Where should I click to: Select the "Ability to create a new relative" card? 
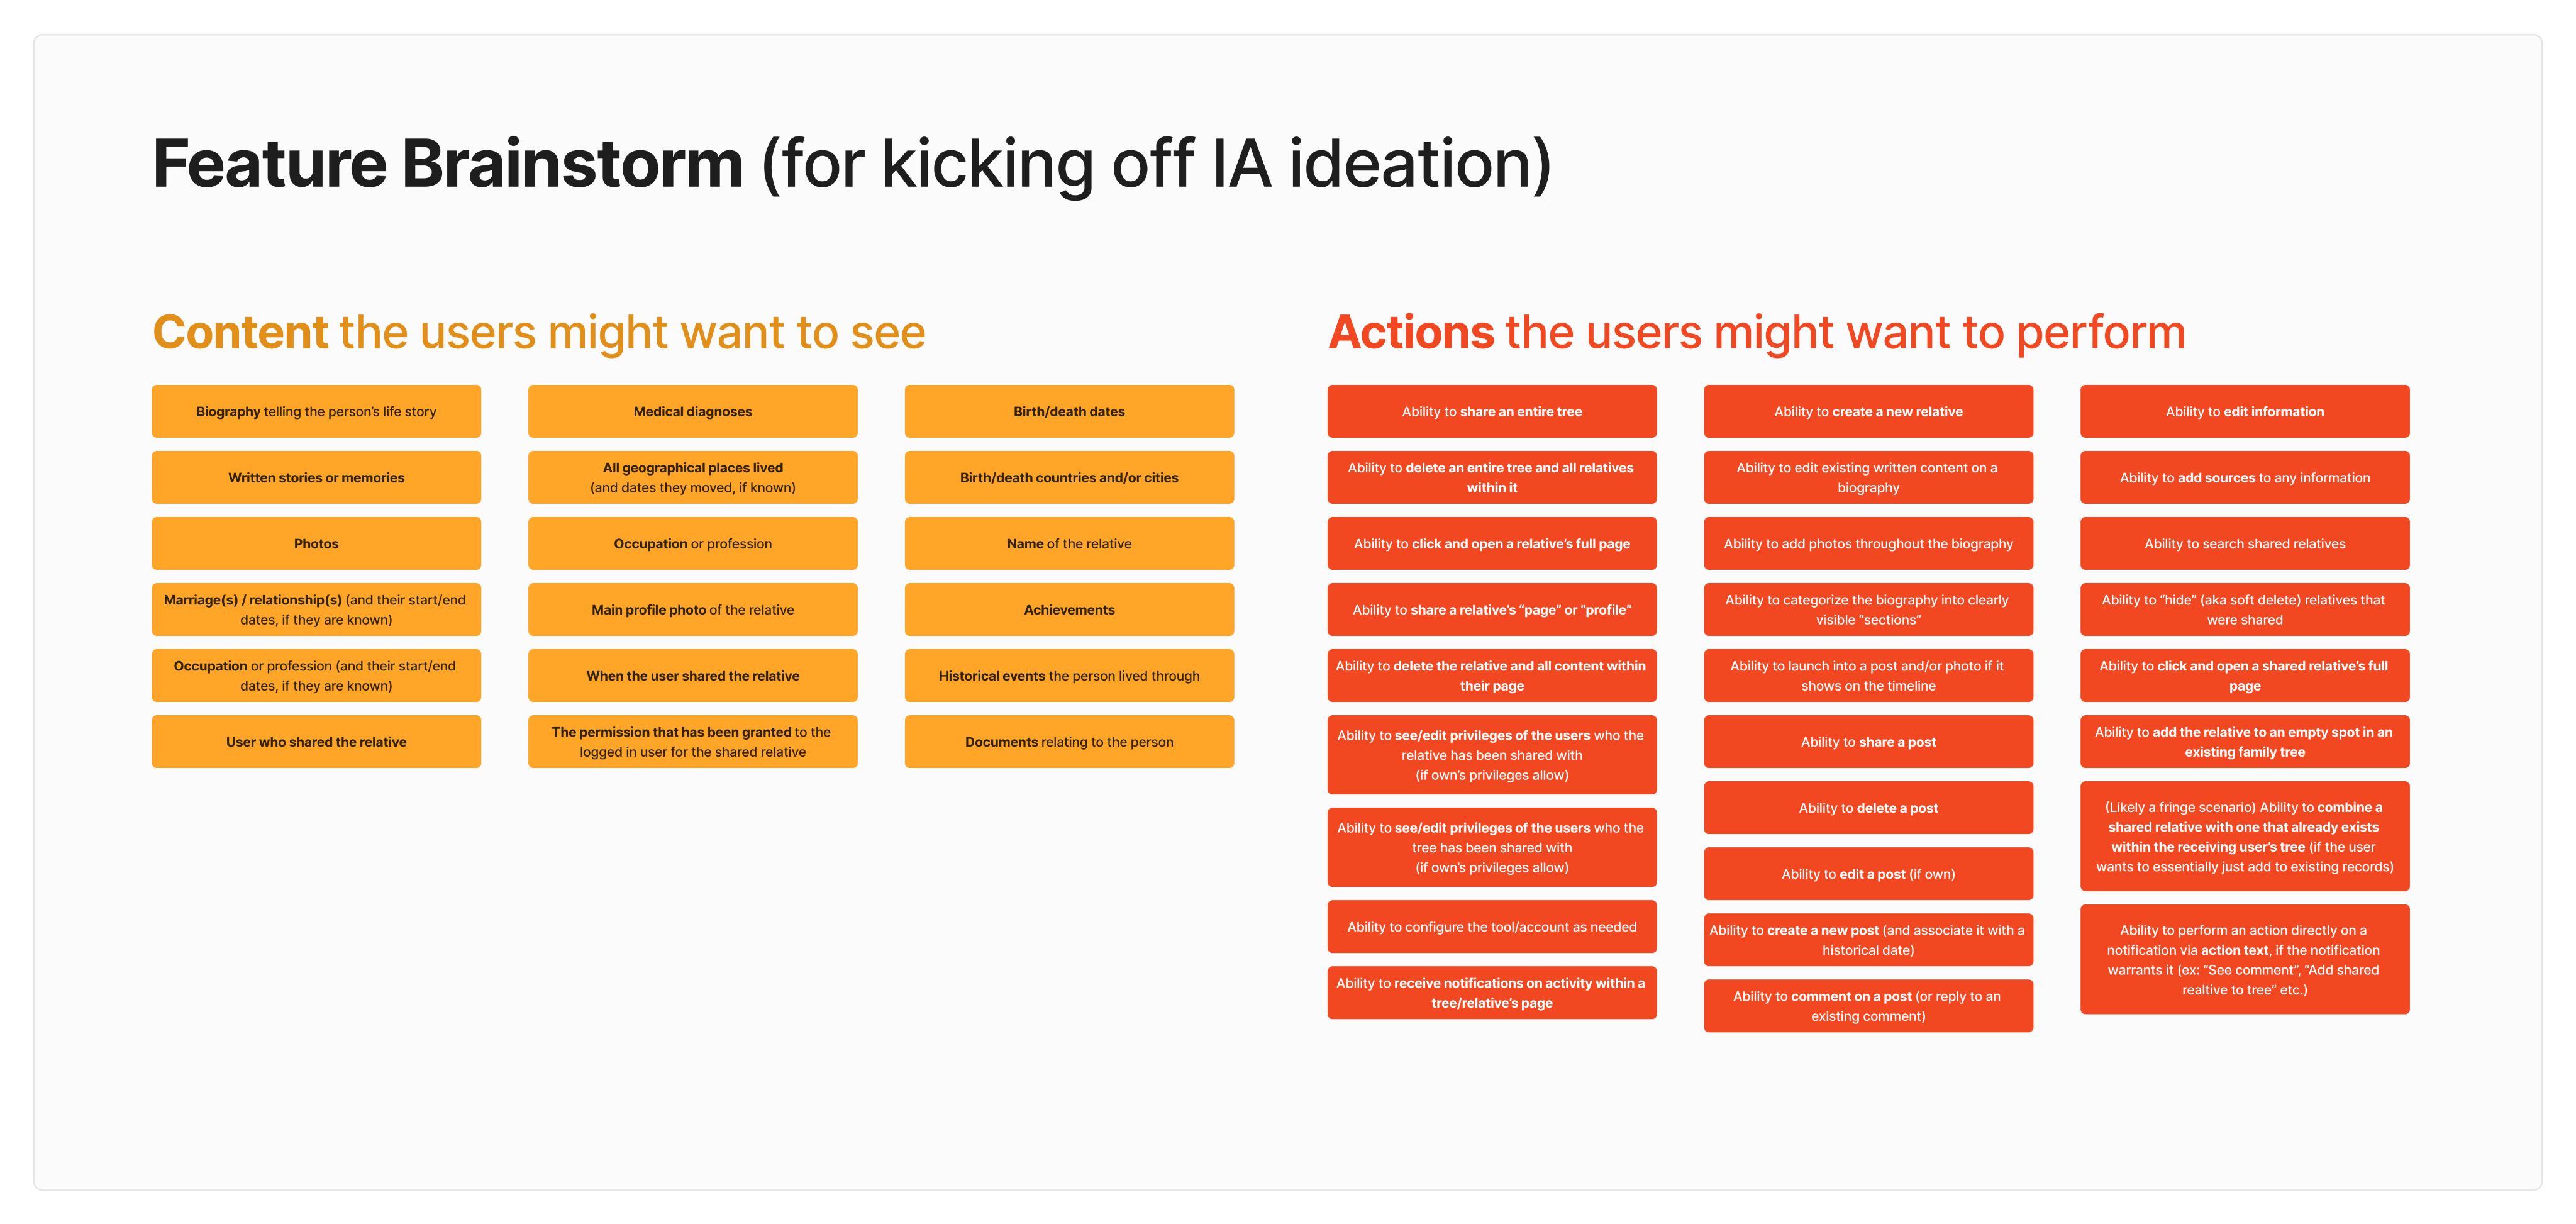pos(1867,411)
